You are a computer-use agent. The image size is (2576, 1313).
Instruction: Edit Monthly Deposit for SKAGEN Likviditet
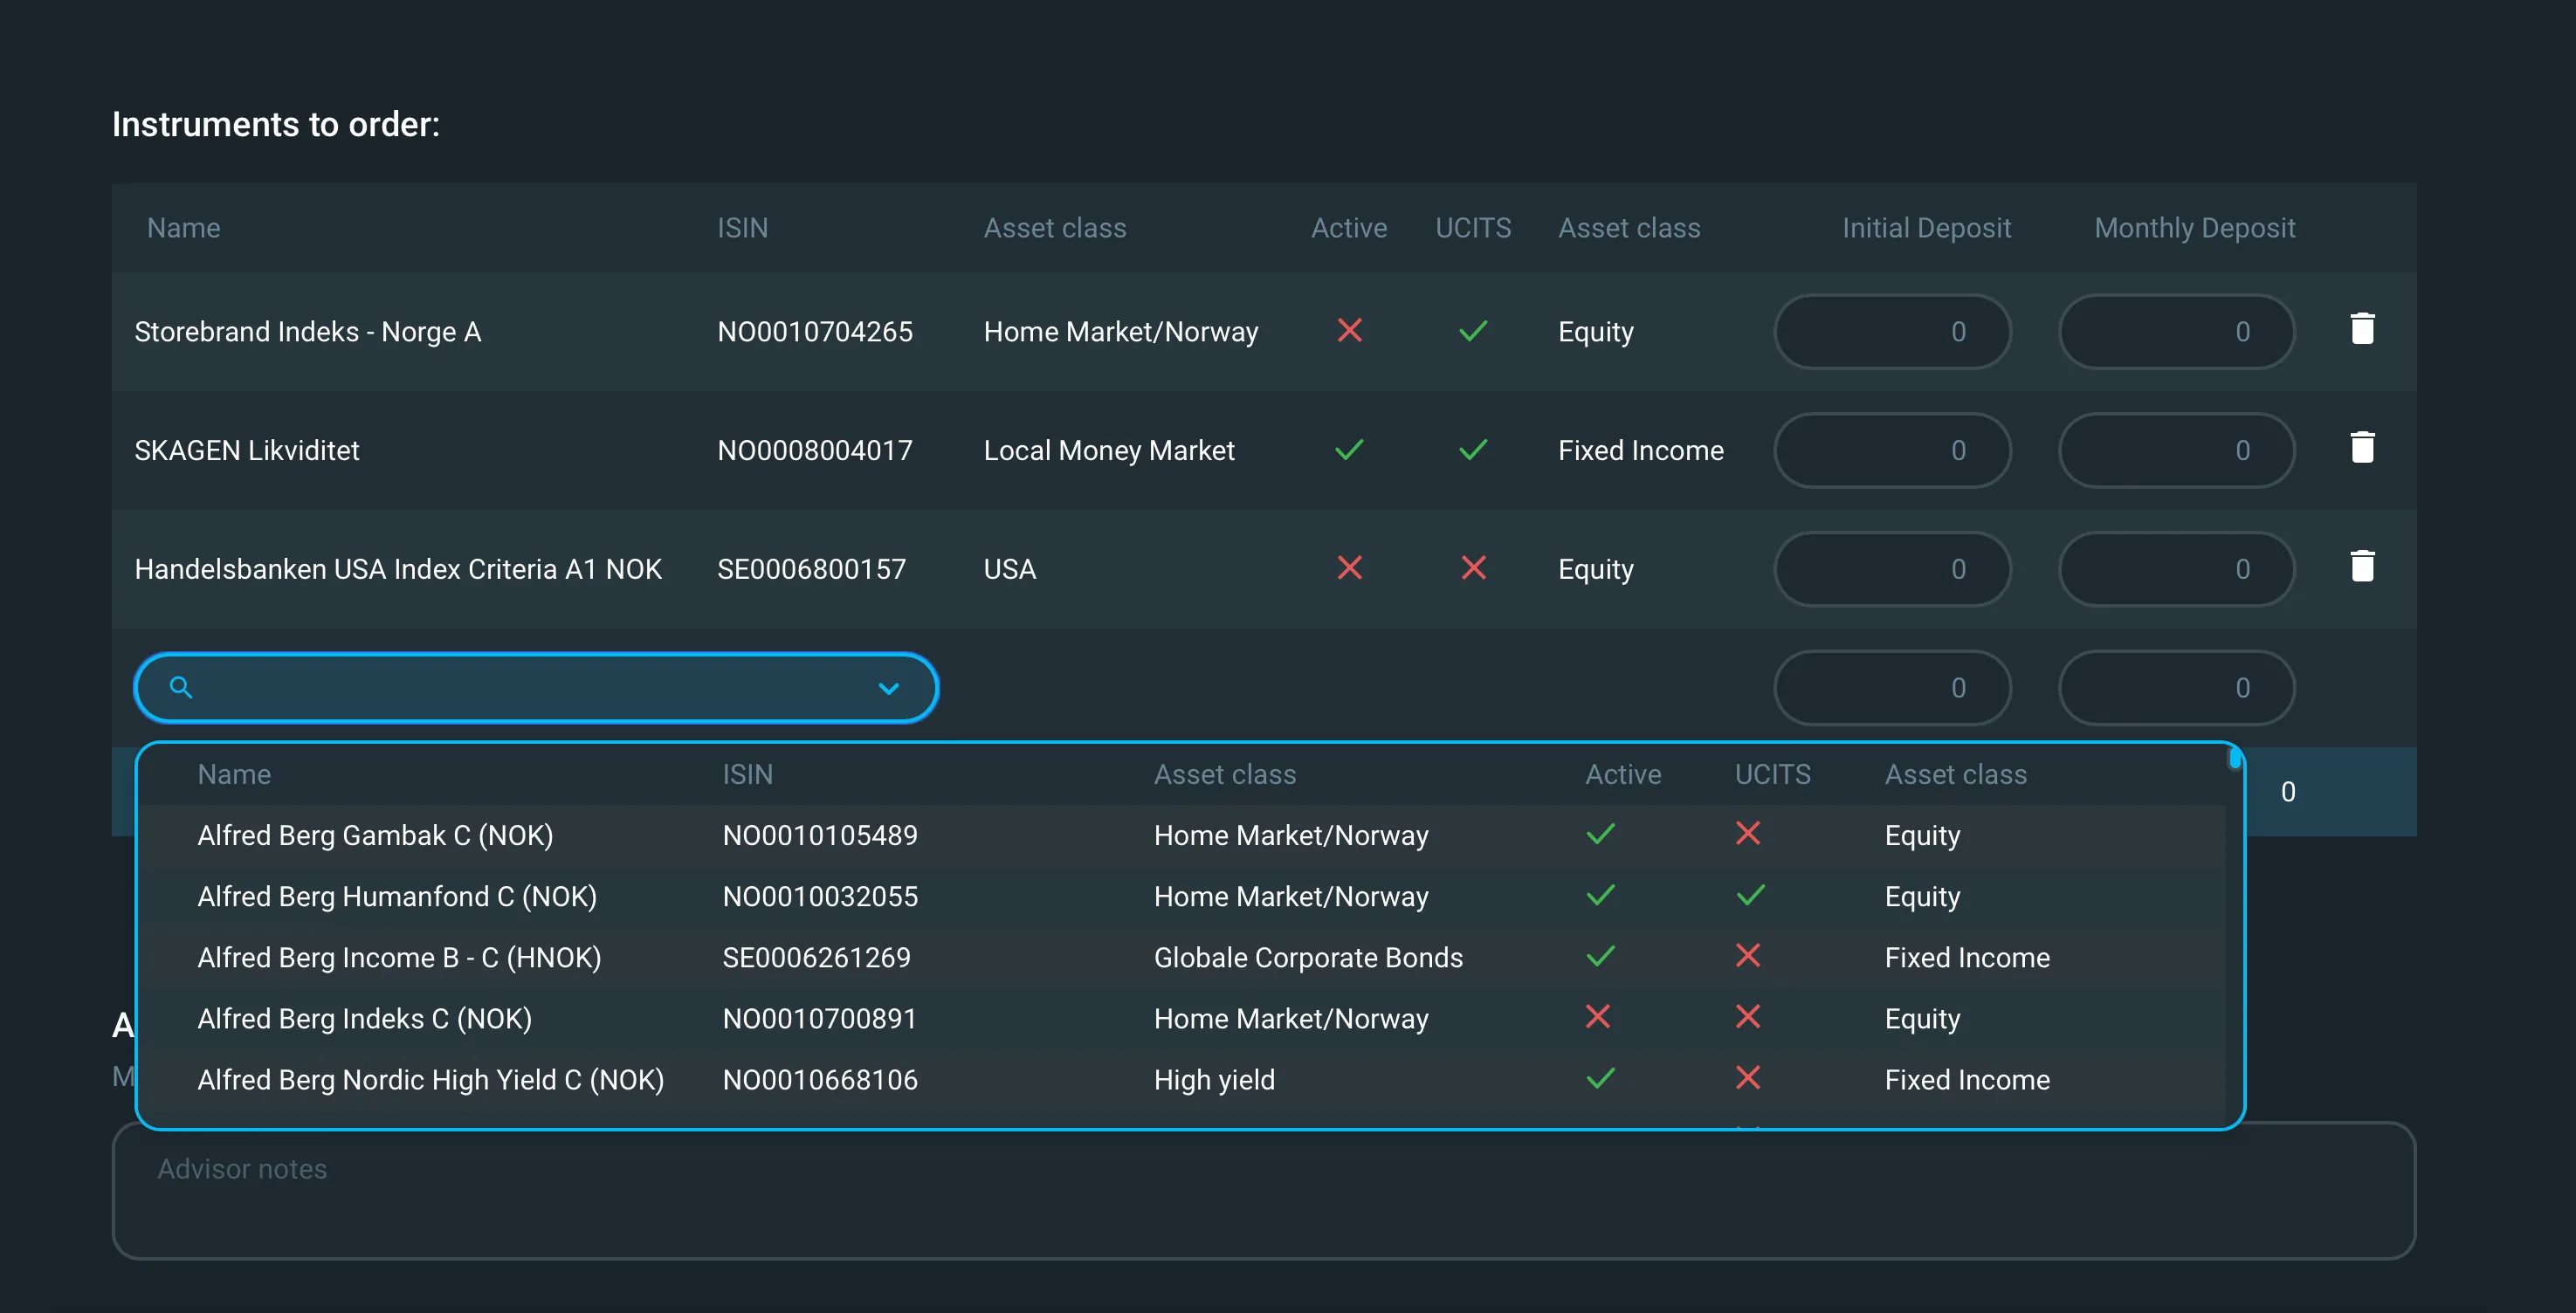[x=2176, y=450]
